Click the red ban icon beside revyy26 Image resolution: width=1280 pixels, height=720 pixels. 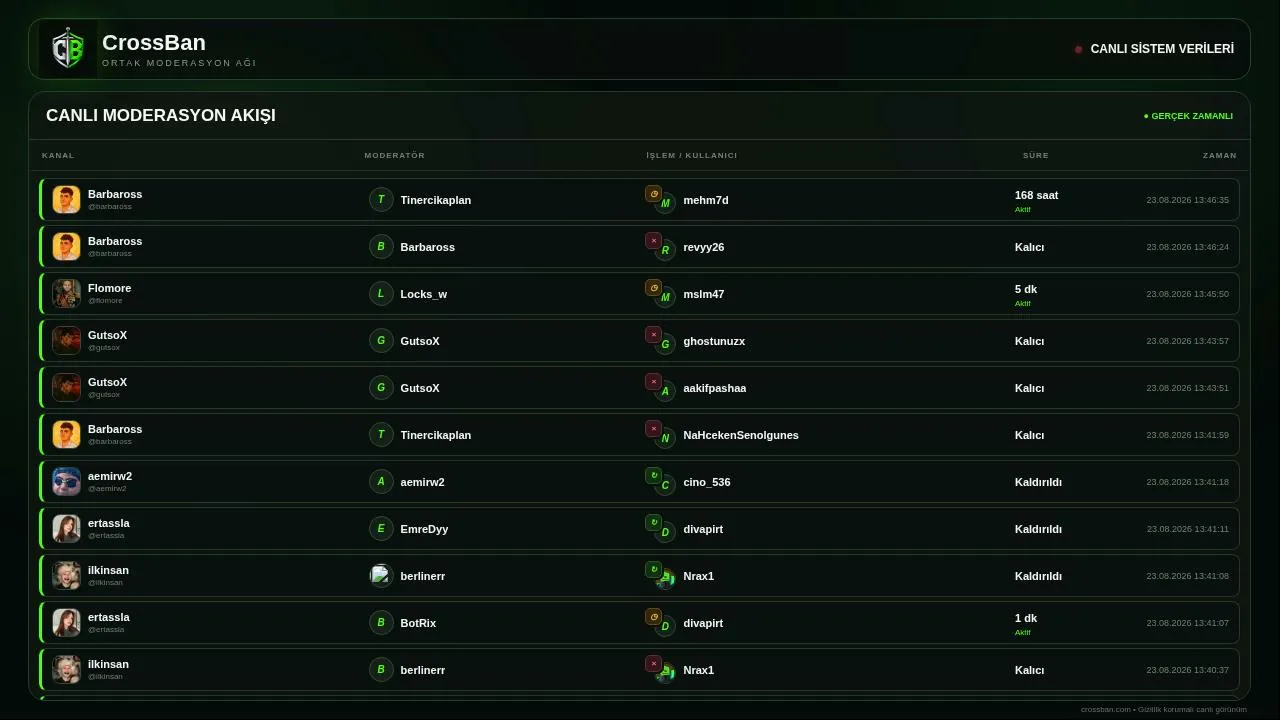pyautogui.click(x=653, y=241)
